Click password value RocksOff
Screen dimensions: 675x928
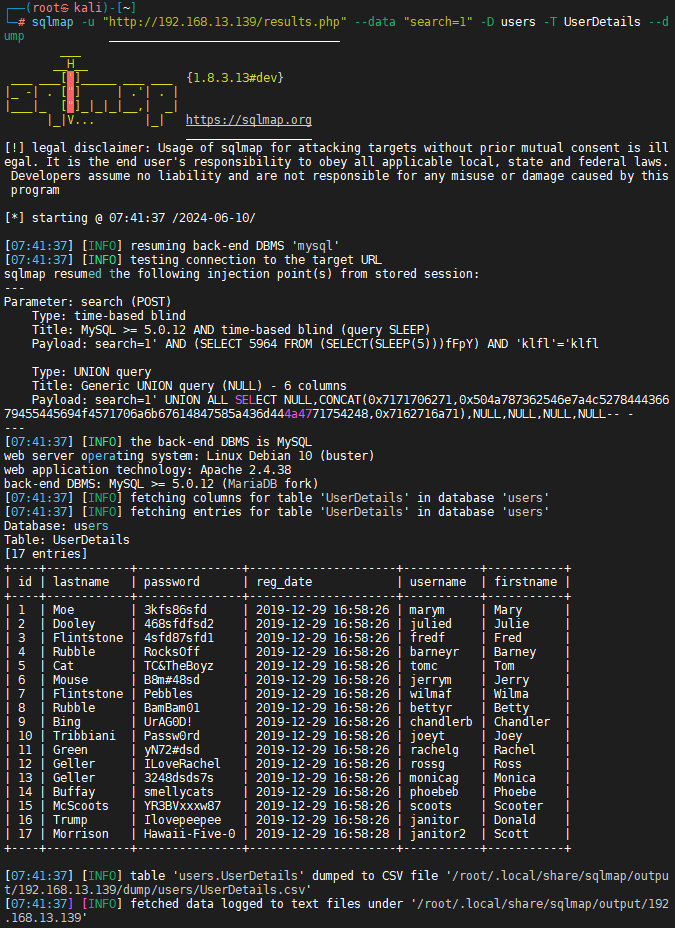tap(172, 652)
